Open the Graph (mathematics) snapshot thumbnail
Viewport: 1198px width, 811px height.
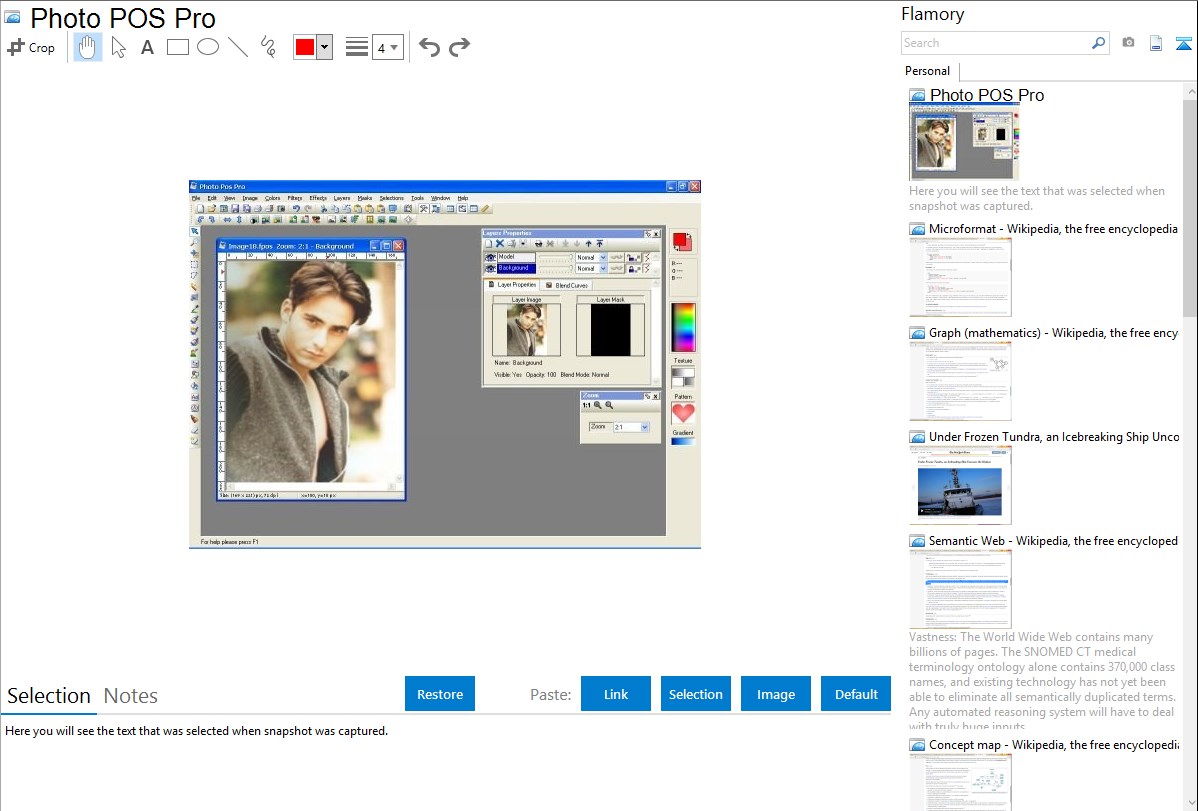(x=960, y=381)
